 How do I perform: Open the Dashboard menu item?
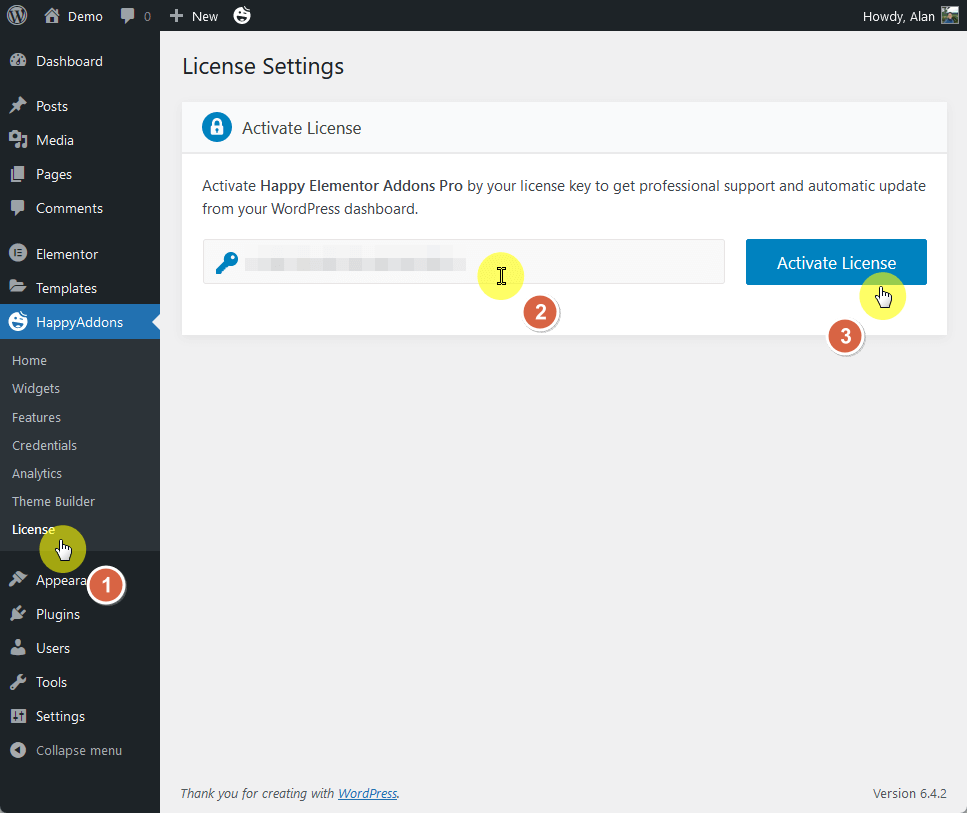(x=69, y=61)
